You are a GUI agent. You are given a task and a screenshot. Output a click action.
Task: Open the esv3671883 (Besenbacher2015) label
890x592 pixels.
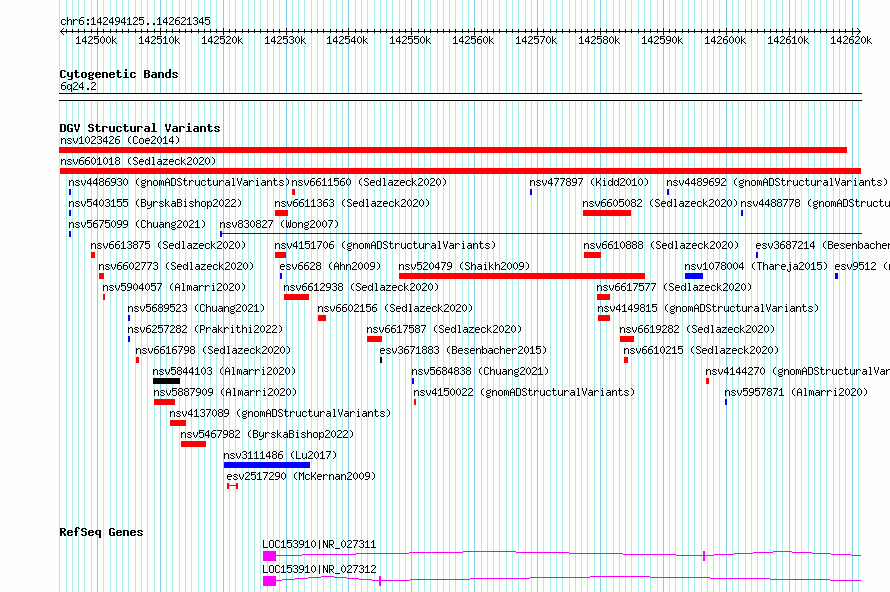(x=463, y=350)
